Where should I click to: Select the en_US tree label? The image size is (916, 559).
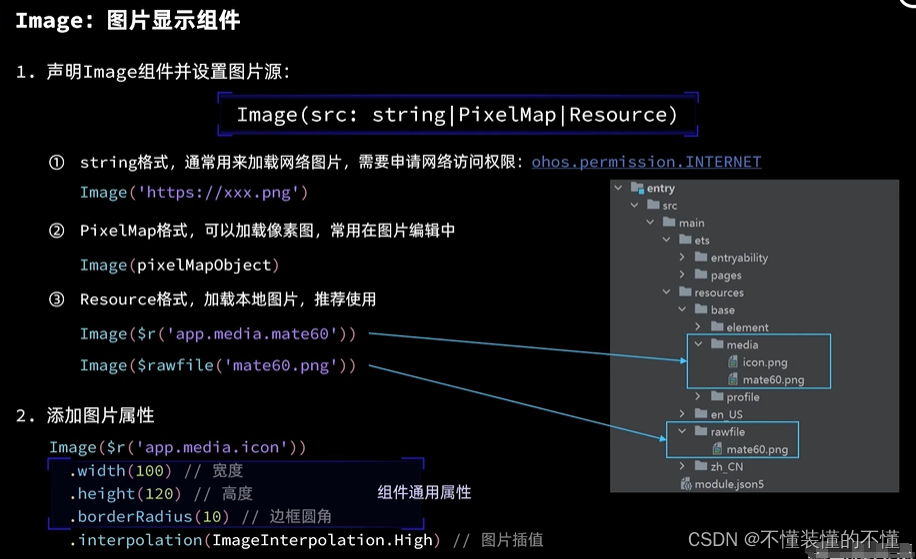tap(727, 415)
